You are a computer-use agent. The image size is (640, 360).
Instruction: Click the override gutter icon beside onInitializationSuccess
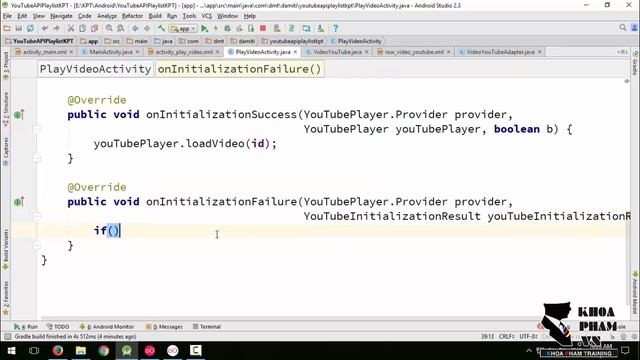point(19,115)
